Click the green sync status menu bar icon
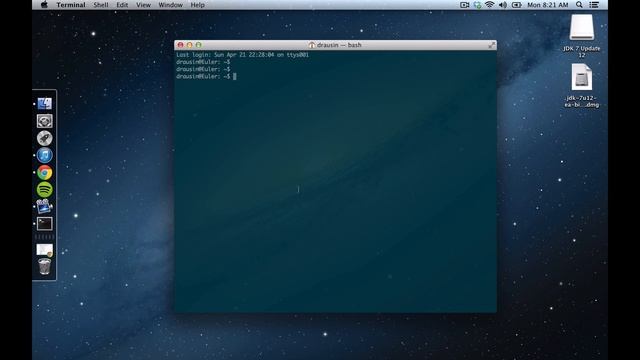This screenshot has width=640, height=360. pyautogui.click(x=477, y=5)
